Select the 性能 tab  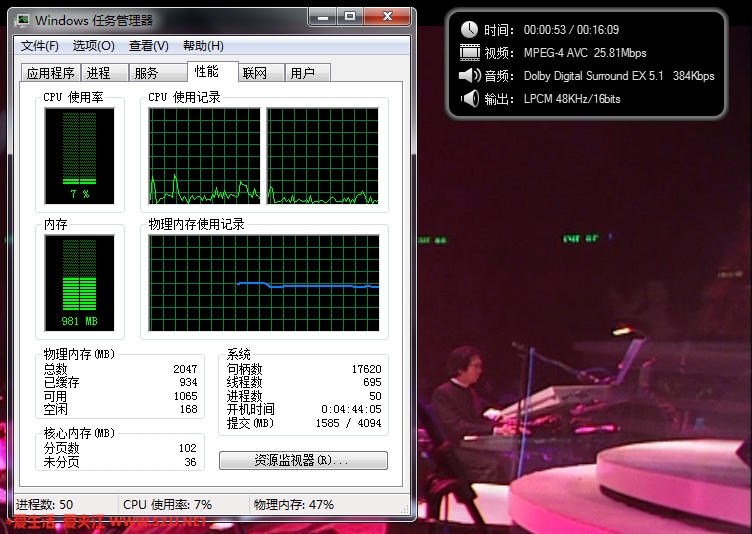(212, 71)
